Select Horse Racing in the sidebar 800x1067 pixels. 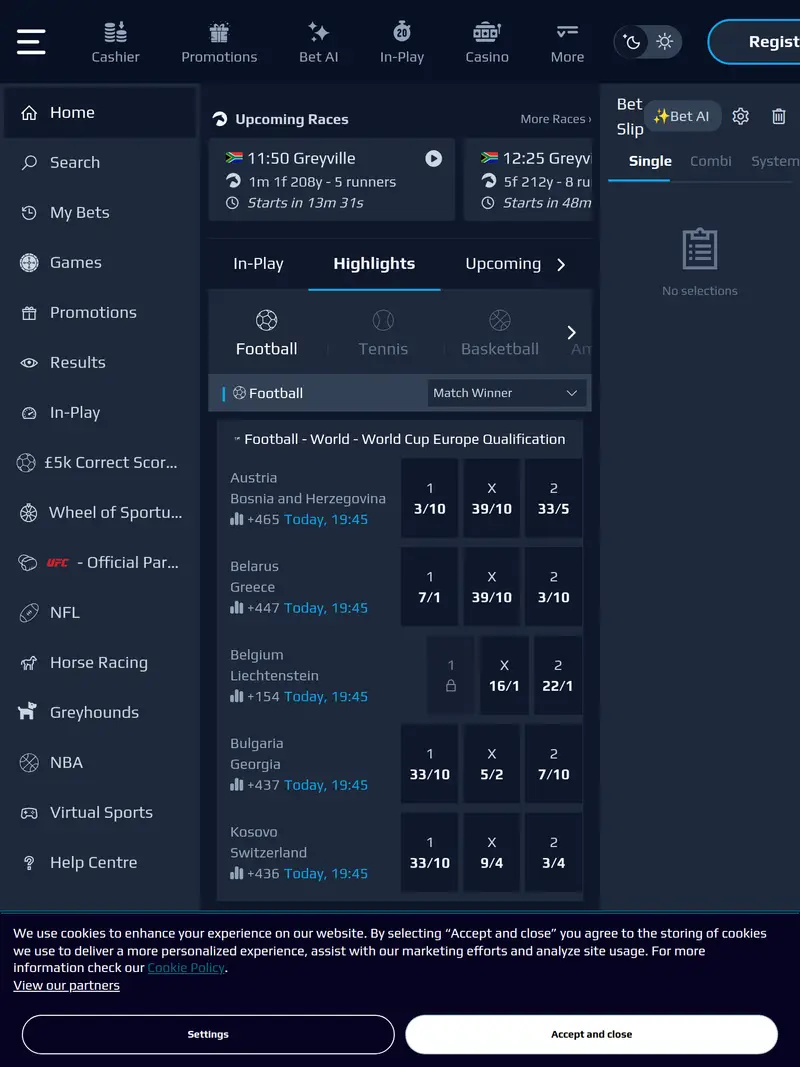[99, 662]
